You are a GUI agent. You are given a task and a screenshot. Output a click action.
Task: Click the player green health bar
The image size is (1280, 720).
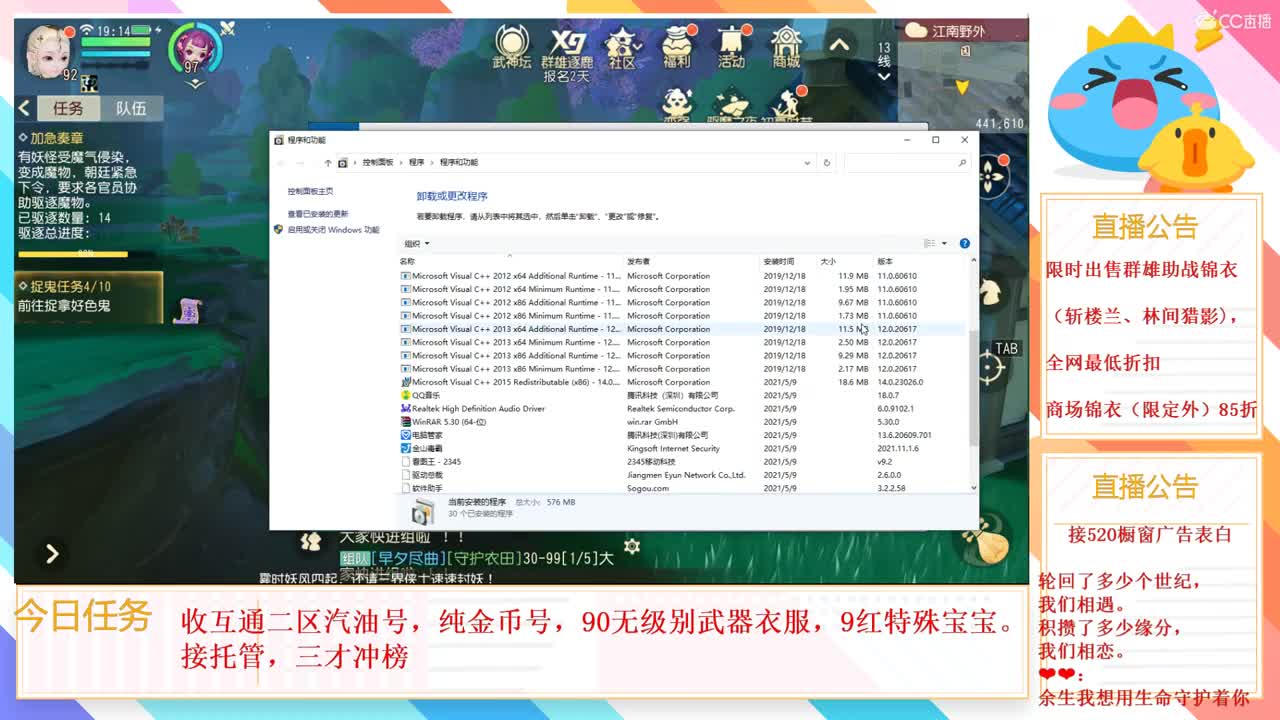pos(115,42)
